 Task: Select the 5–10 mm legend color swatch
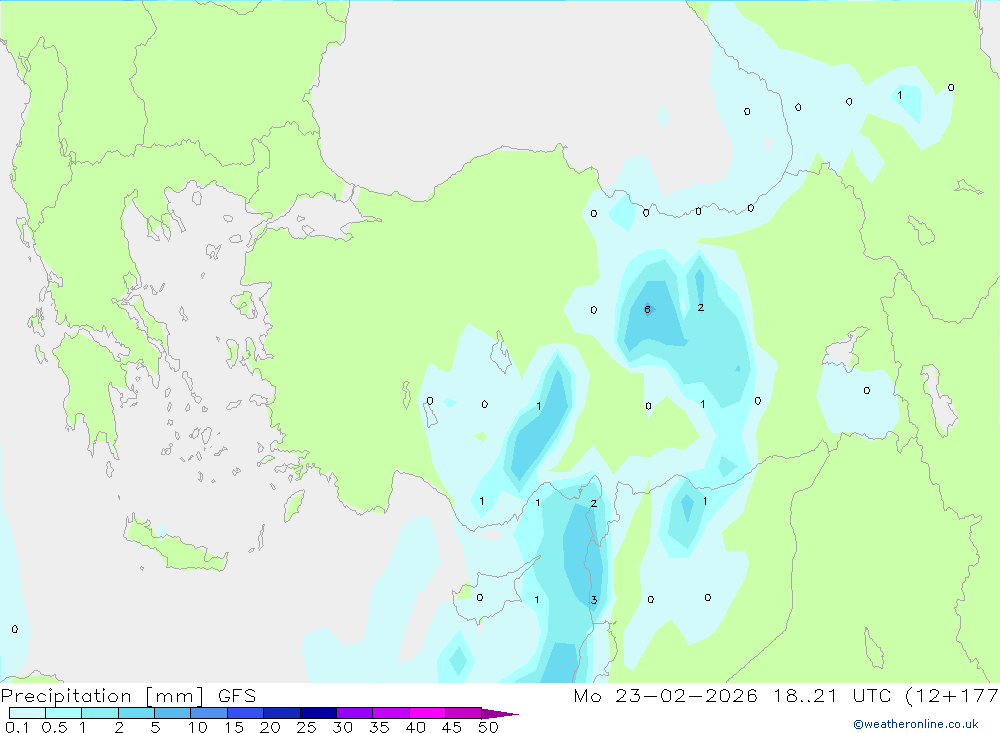pyautogui.click(x=172, y=713)
